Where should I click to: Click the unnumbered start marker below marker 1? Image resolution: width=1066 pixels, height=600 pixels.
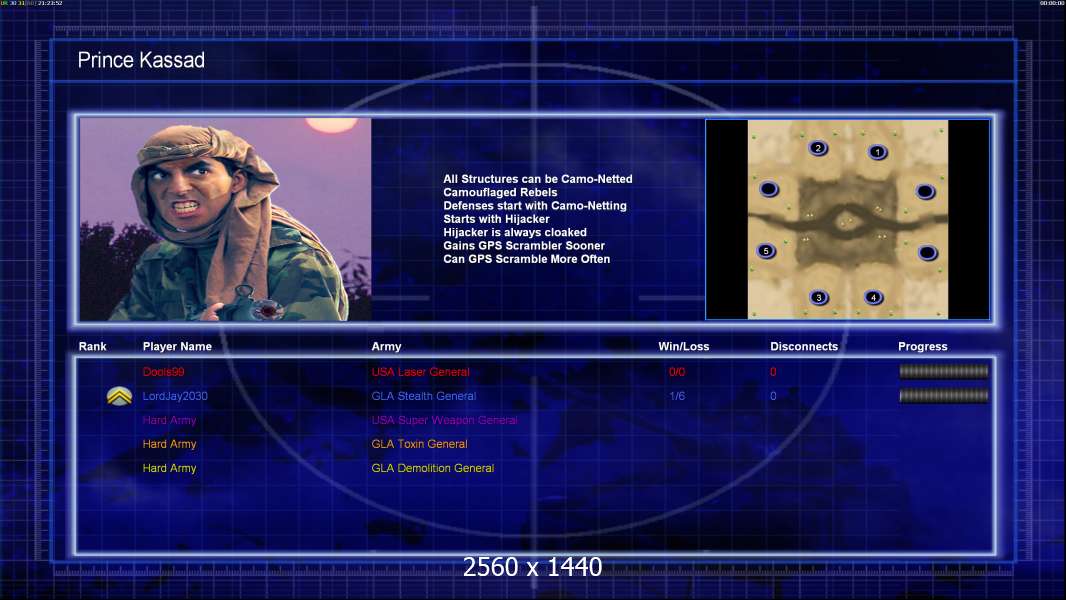pos(925,192)
